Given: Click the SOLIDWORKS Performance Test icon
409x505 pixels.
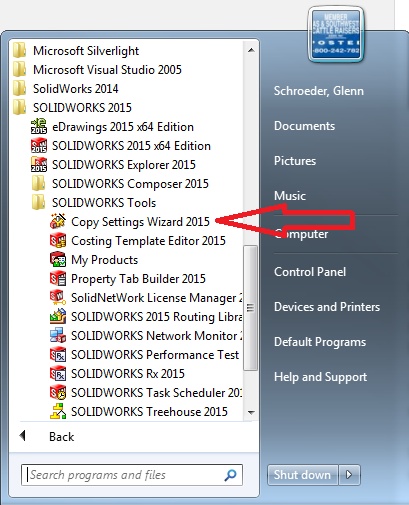Looking at the screenshot, I should click(58, 354).
